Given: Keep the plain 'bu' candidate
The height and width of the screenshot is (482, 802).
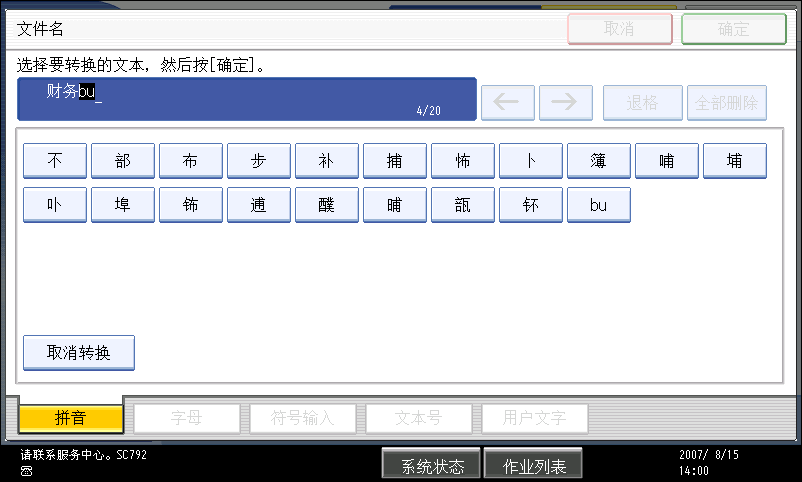Looking at the screenshot, I should point(599,205).
